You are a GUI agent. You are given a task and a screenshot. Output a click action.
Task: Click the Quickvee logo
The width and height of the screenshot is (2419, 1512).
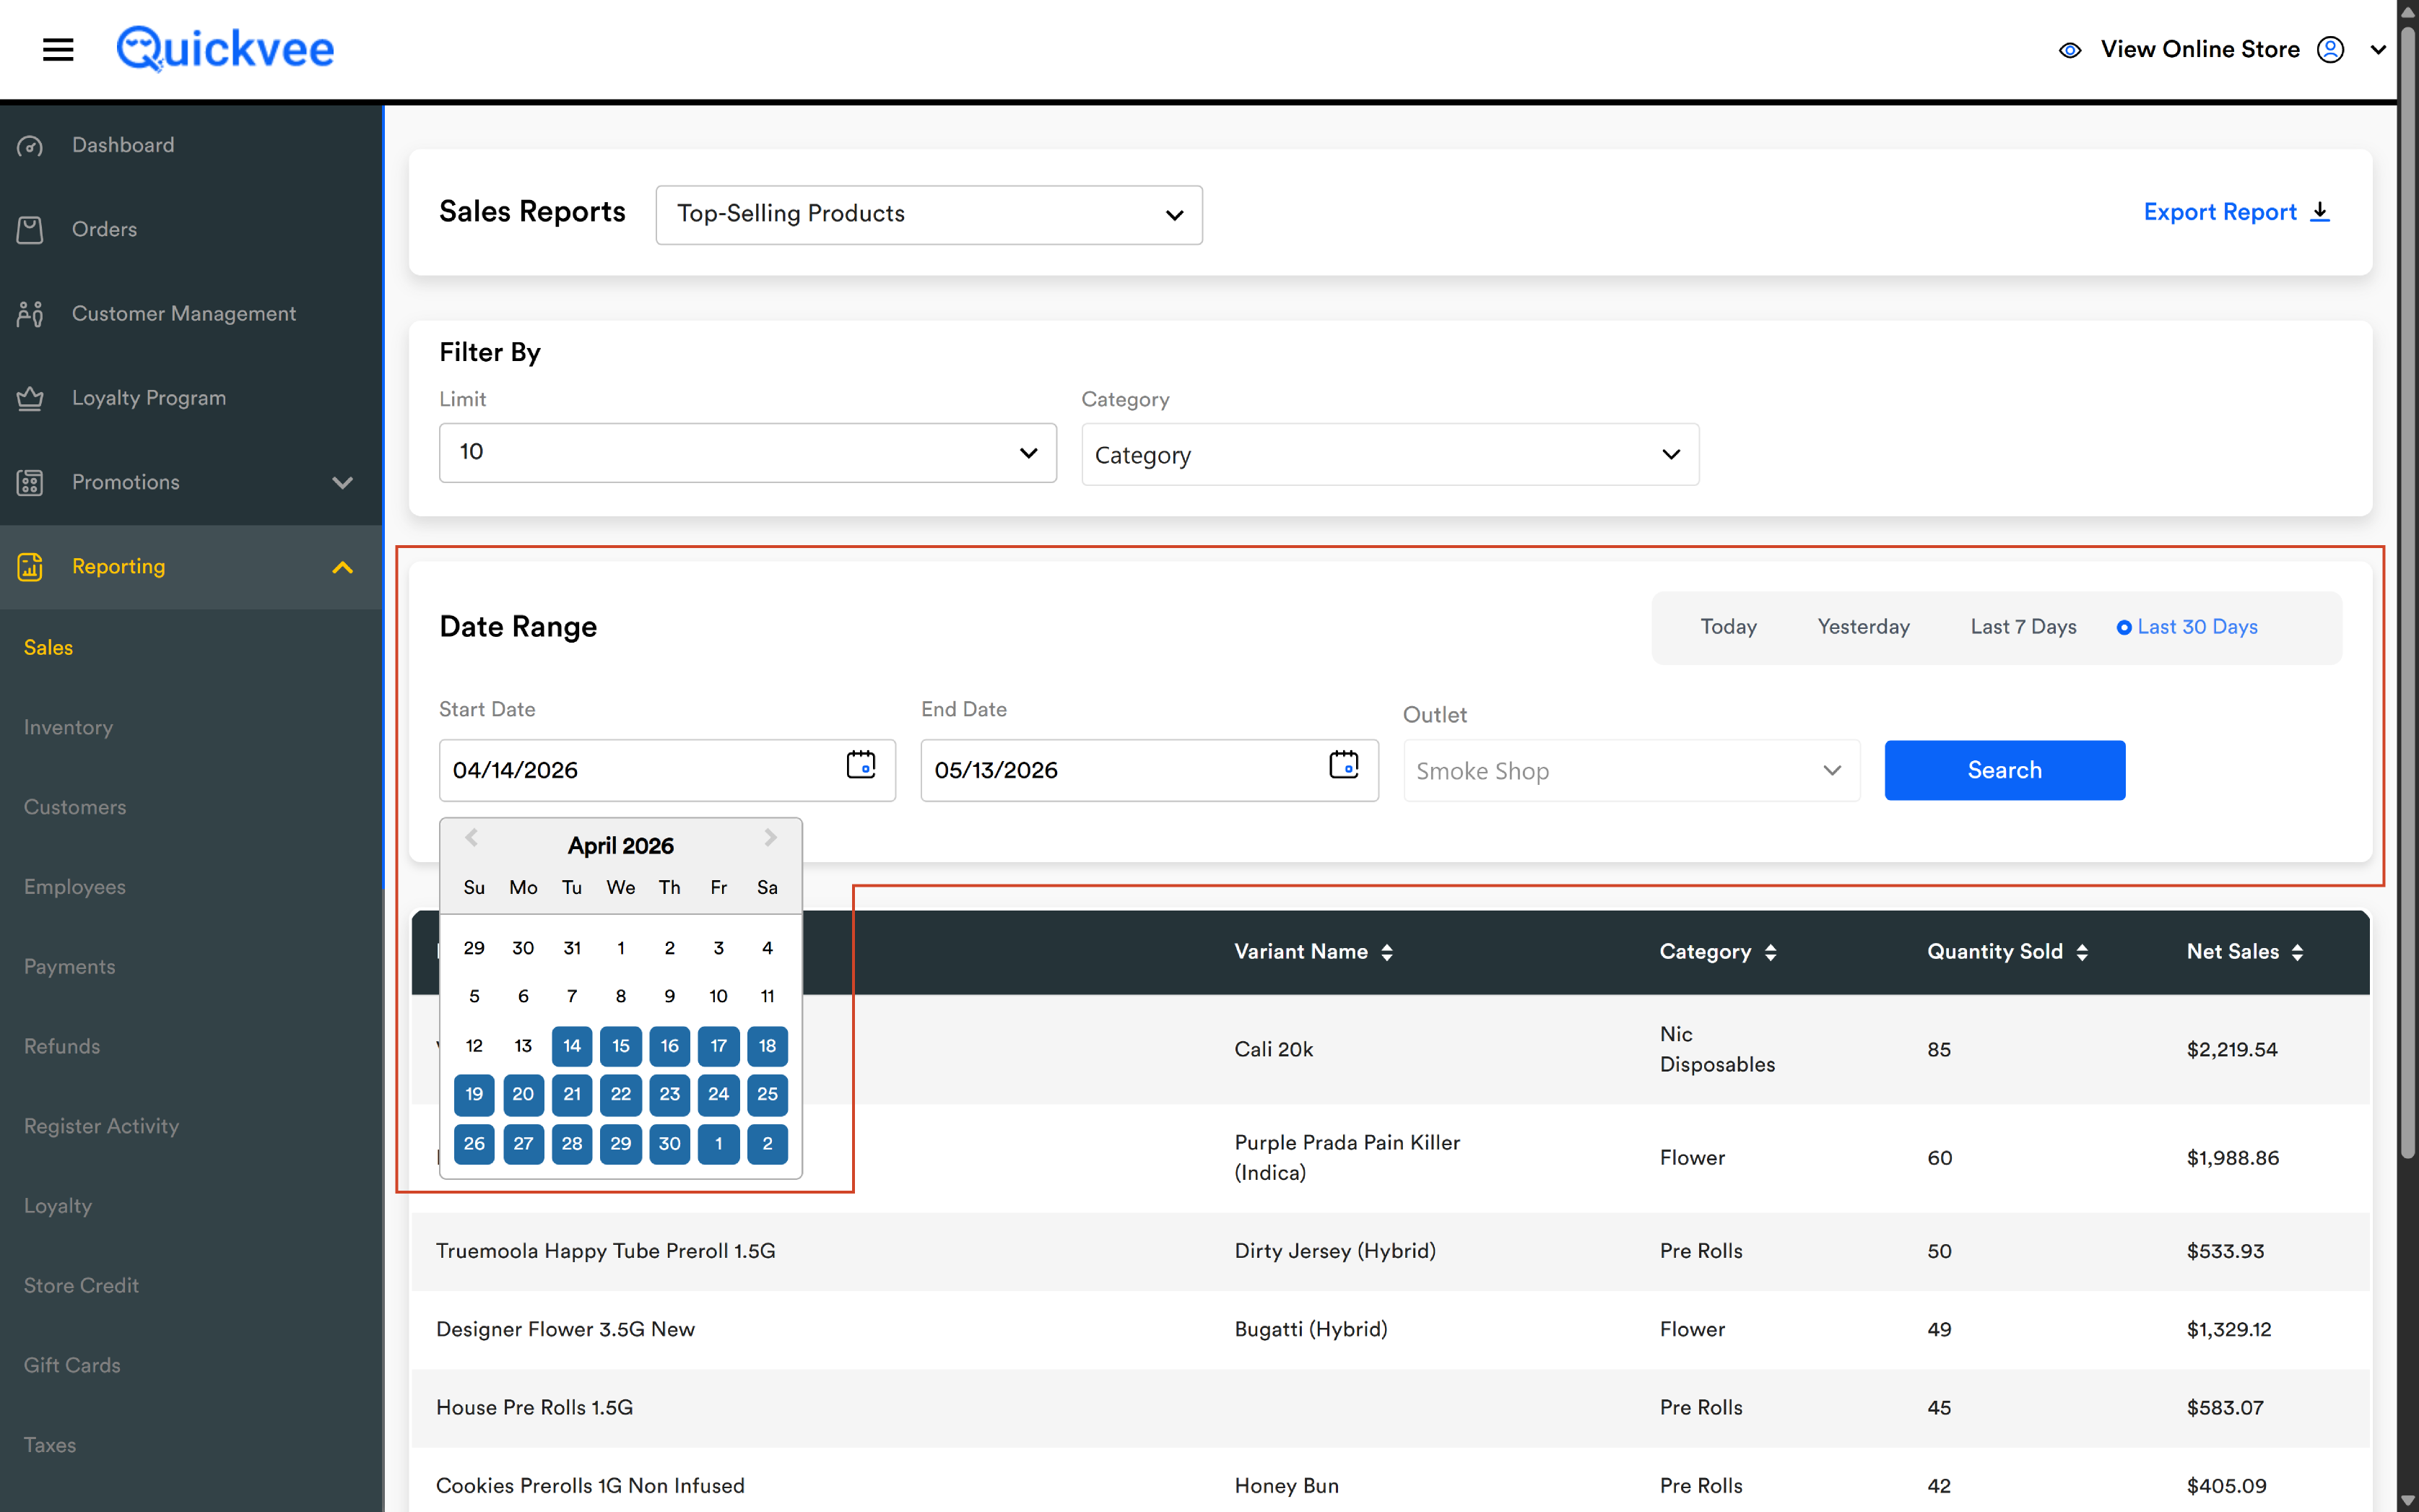(225, 48)
